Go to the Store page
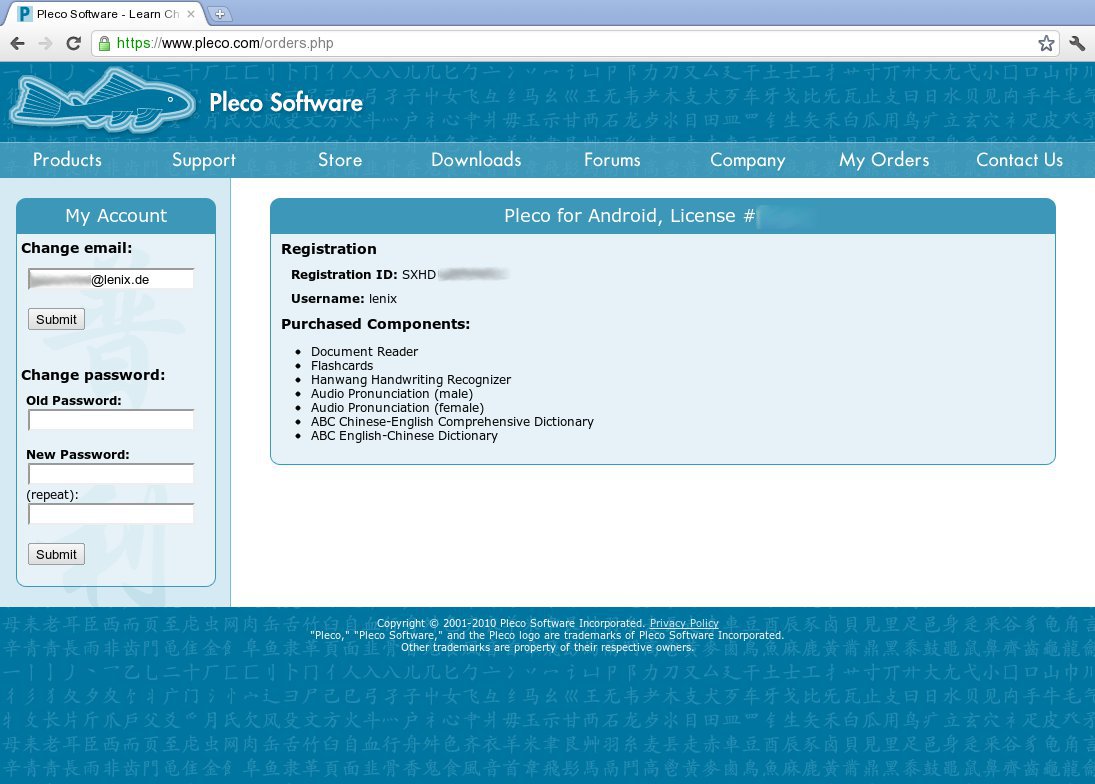 click(340, 160)
